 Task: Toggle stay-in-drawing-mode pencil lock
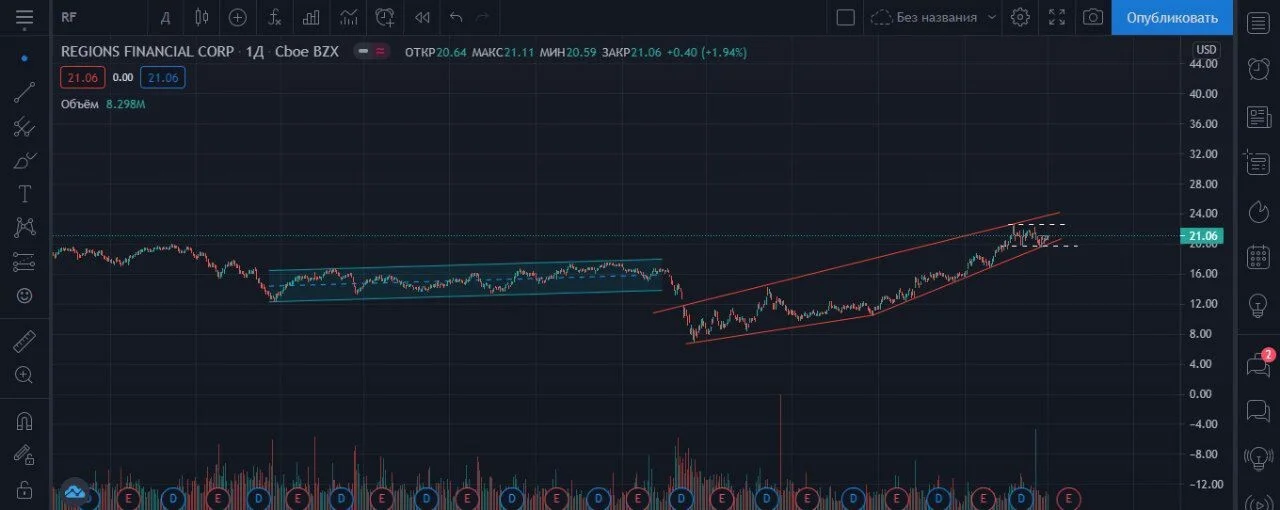(24, 456)
